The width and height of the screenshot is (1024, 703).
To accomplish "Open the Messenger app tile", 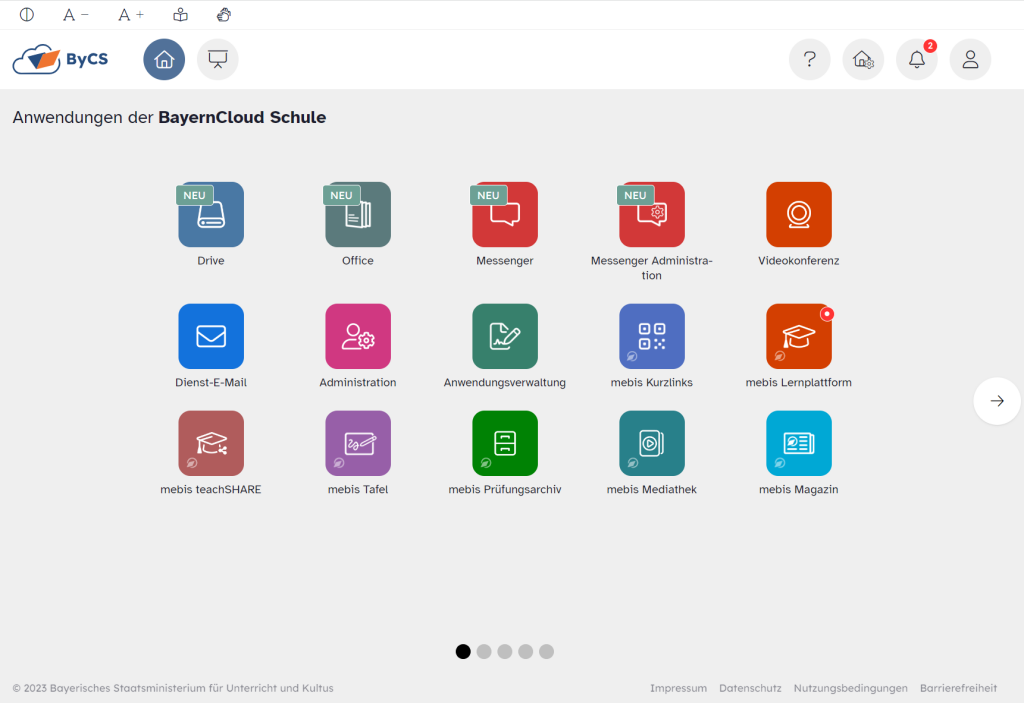I will [505, 214].
